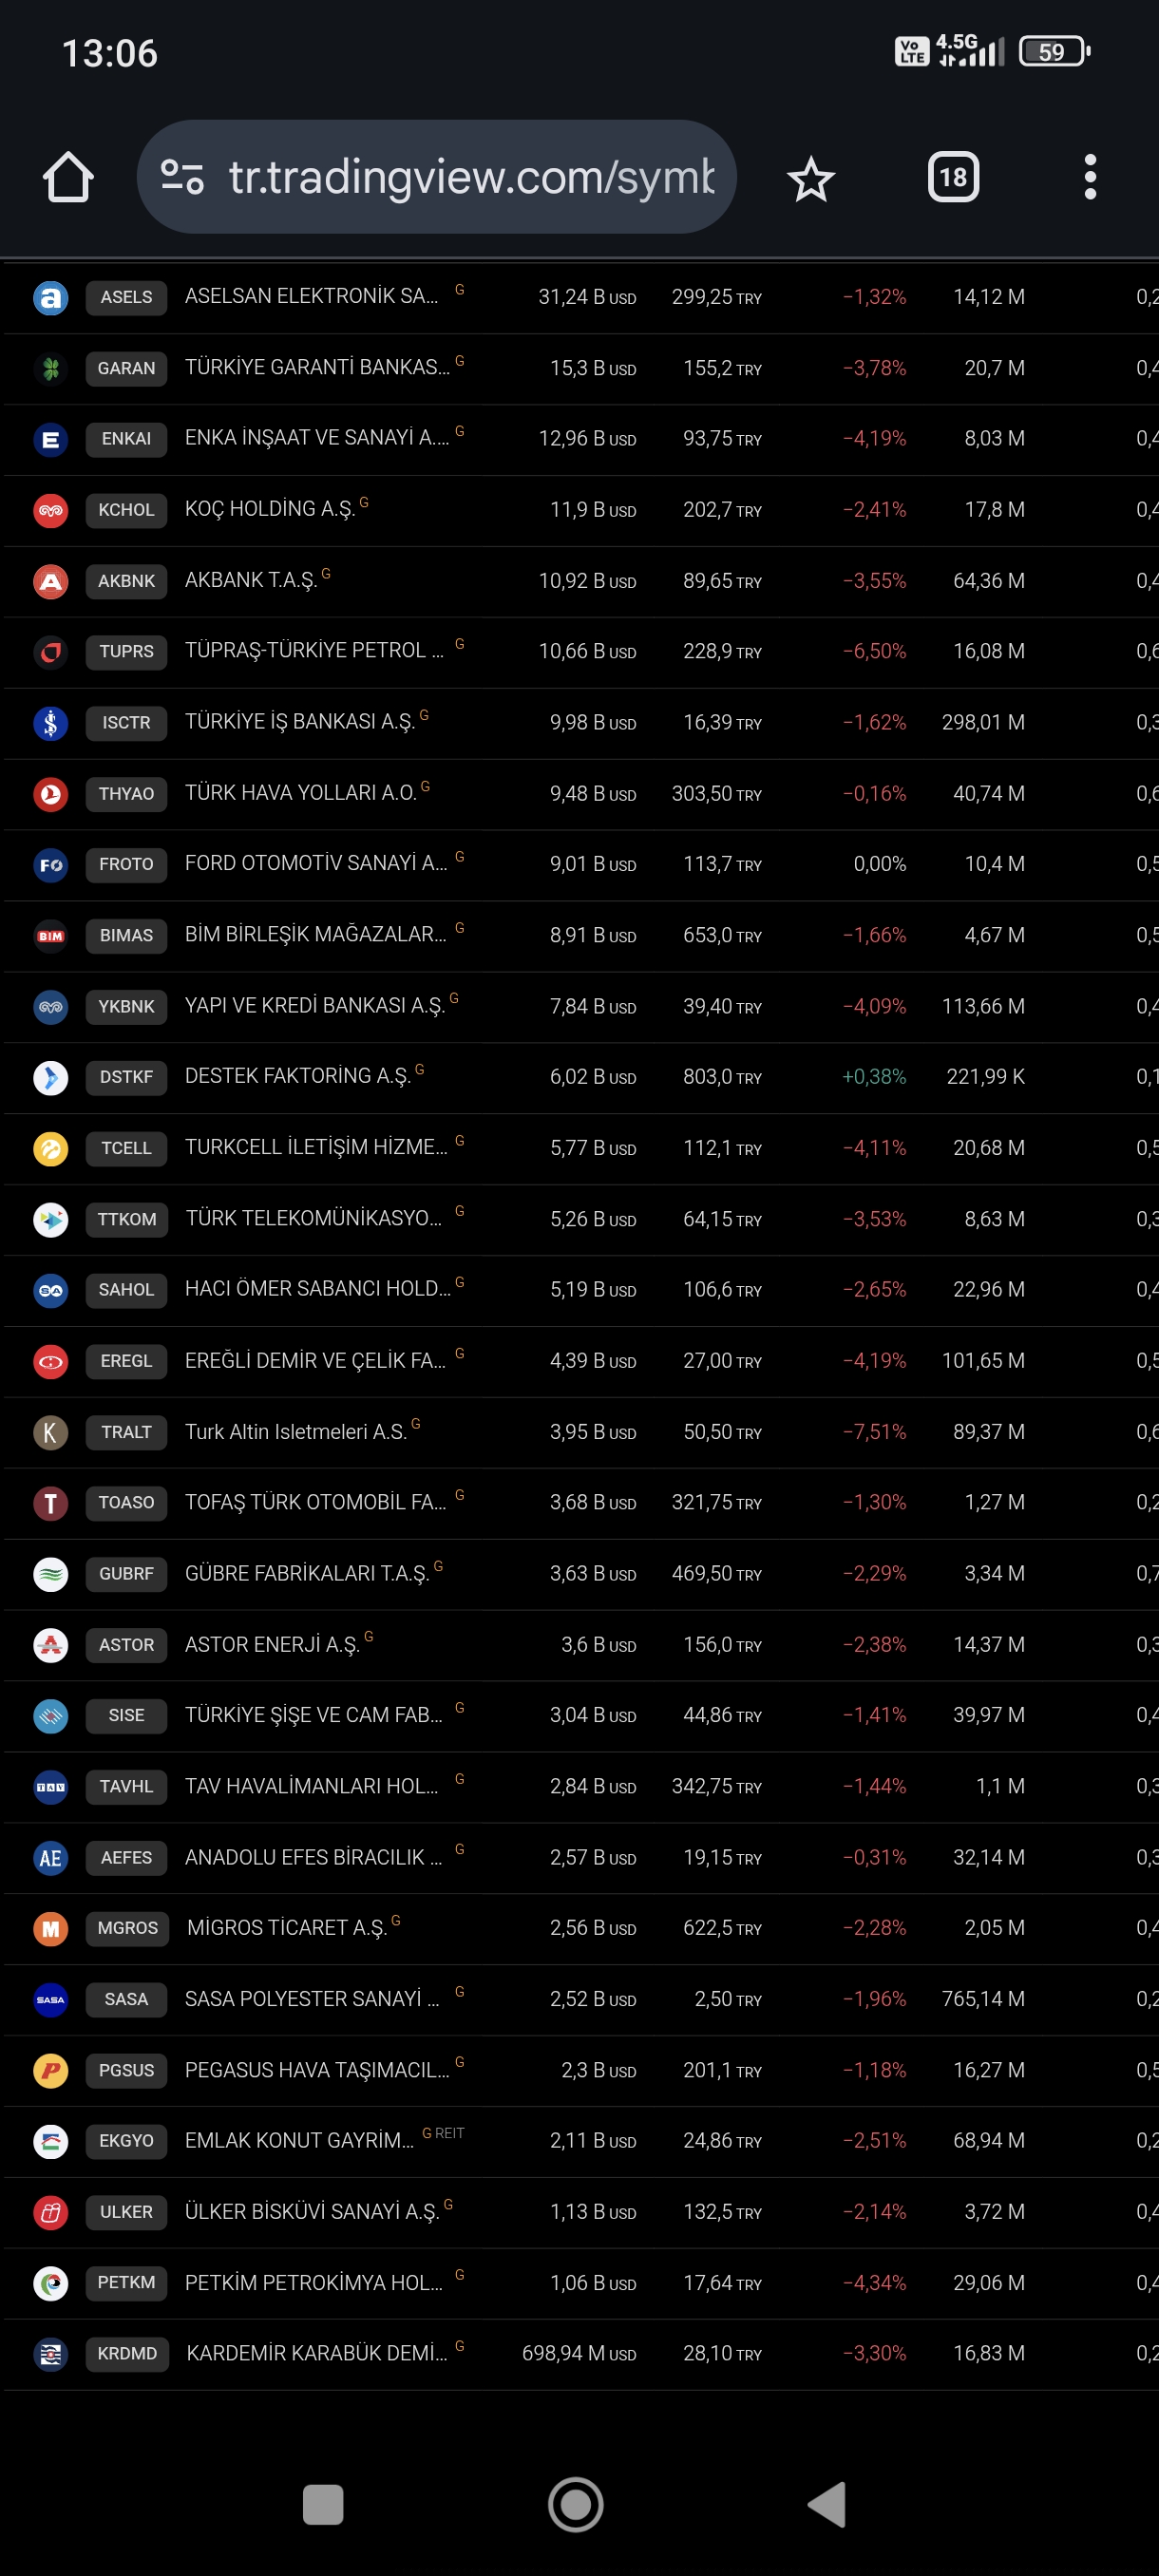Tap the Turkcell yellow logo icon
1159x2576 pixels.
click(51, 1148)
